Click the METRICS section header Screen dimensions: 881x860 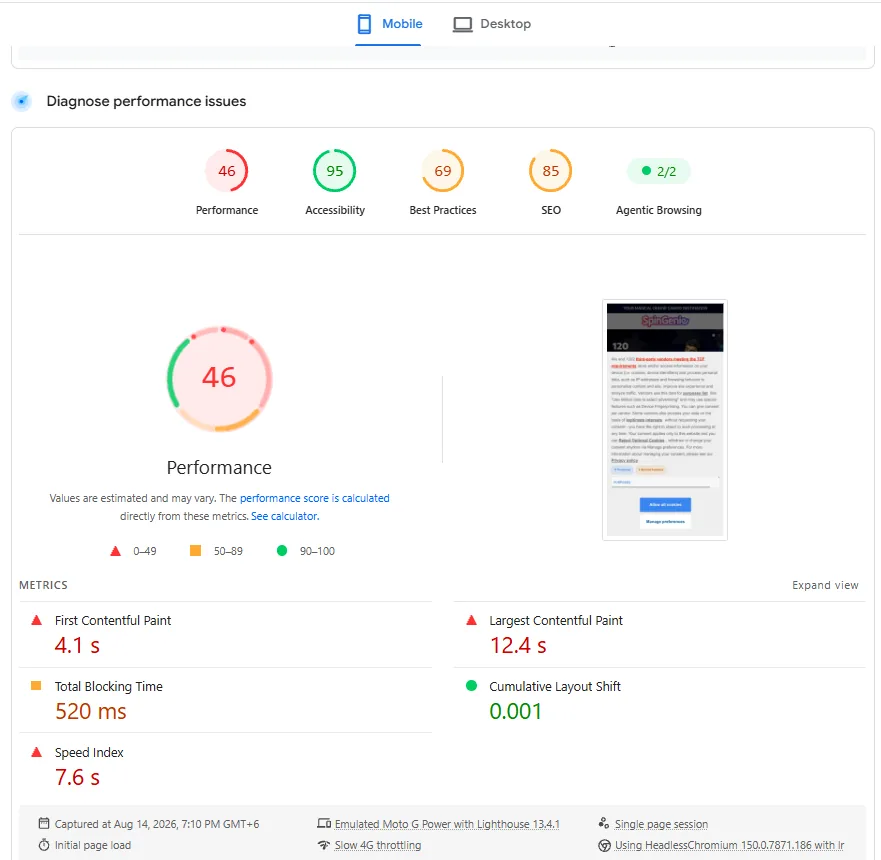click(43, 585)
